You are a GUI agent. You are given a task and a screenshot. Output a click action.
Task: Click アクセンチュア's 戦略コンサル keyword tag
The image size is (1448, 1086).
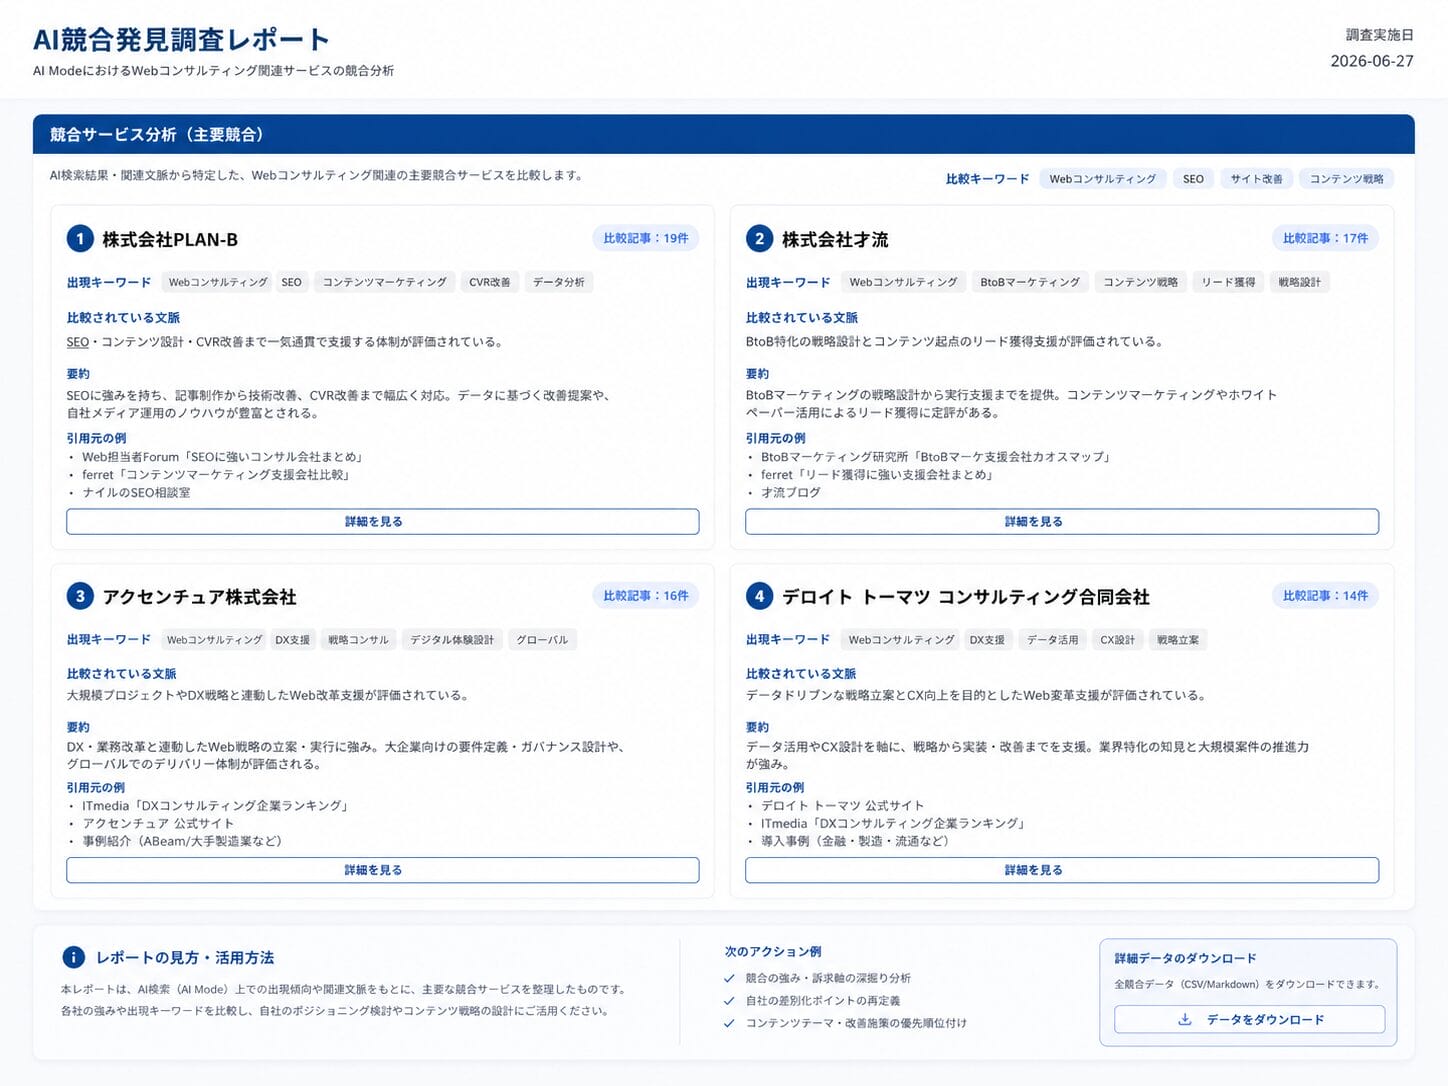pyautogui.click(x=358, y=640)
